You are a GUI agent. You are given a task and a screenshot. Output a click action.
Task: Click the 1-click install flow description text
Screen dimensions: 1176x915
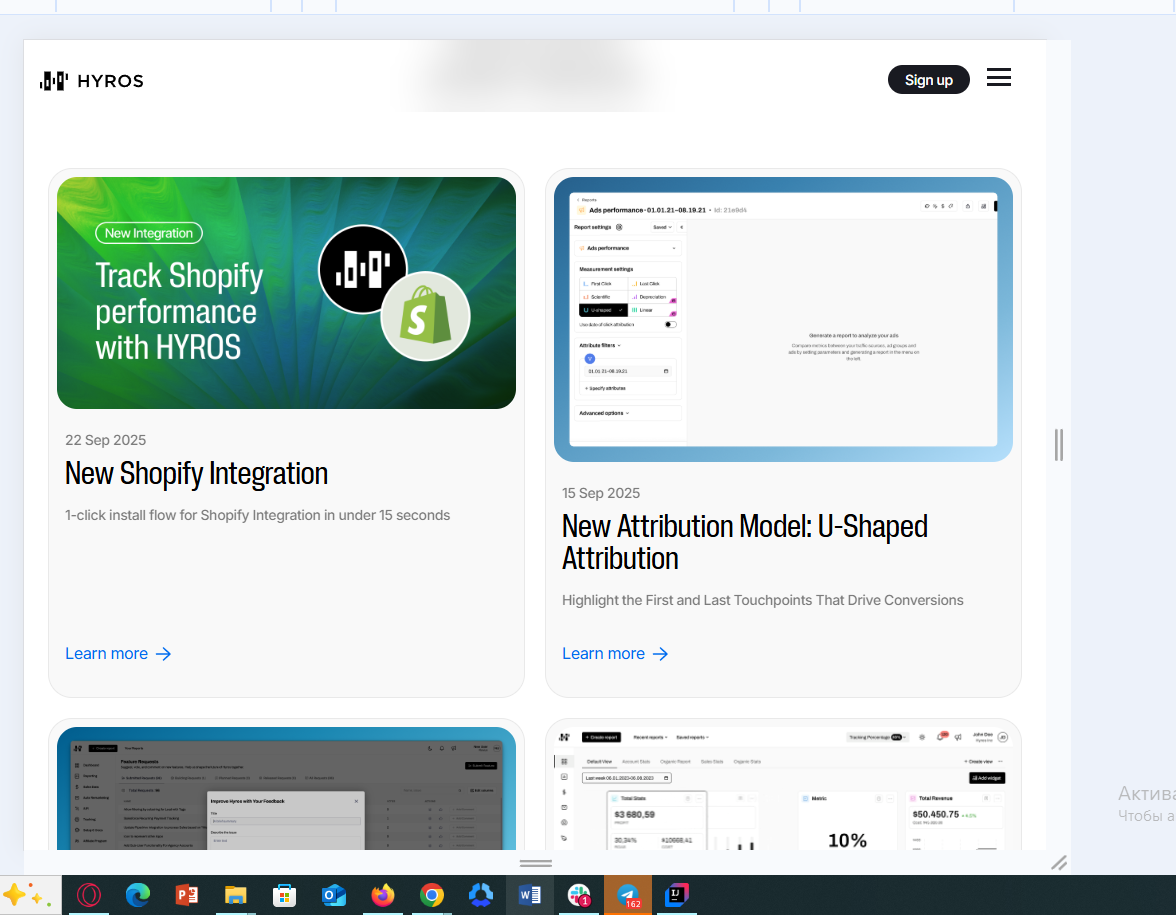tap(257, 515)
